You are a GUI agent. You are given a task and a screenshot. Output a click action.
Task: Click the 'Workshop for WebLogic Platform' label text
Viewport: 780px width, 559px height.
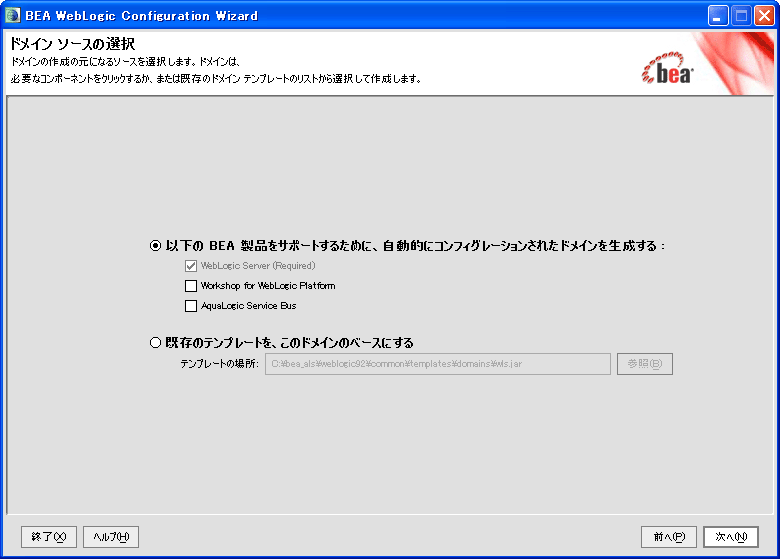pyautogui.click(x=268, y=286)
